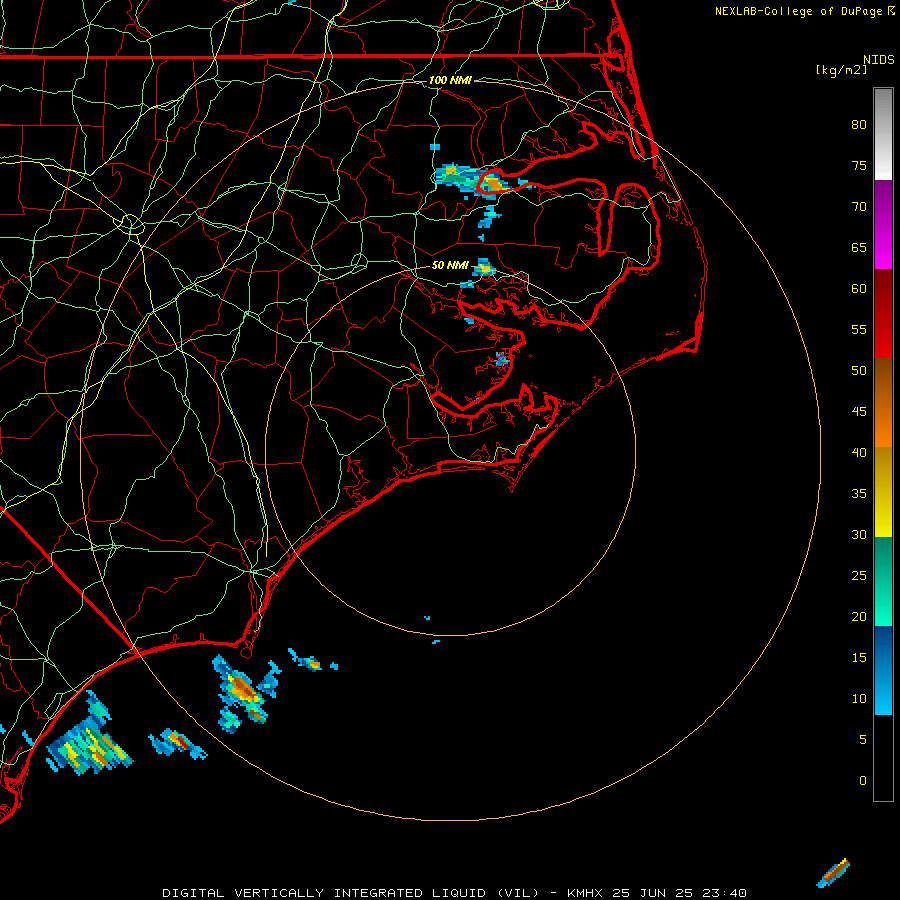Click scale value 25
Viewport: 900px width, 900px height.
tap(859, 576)
